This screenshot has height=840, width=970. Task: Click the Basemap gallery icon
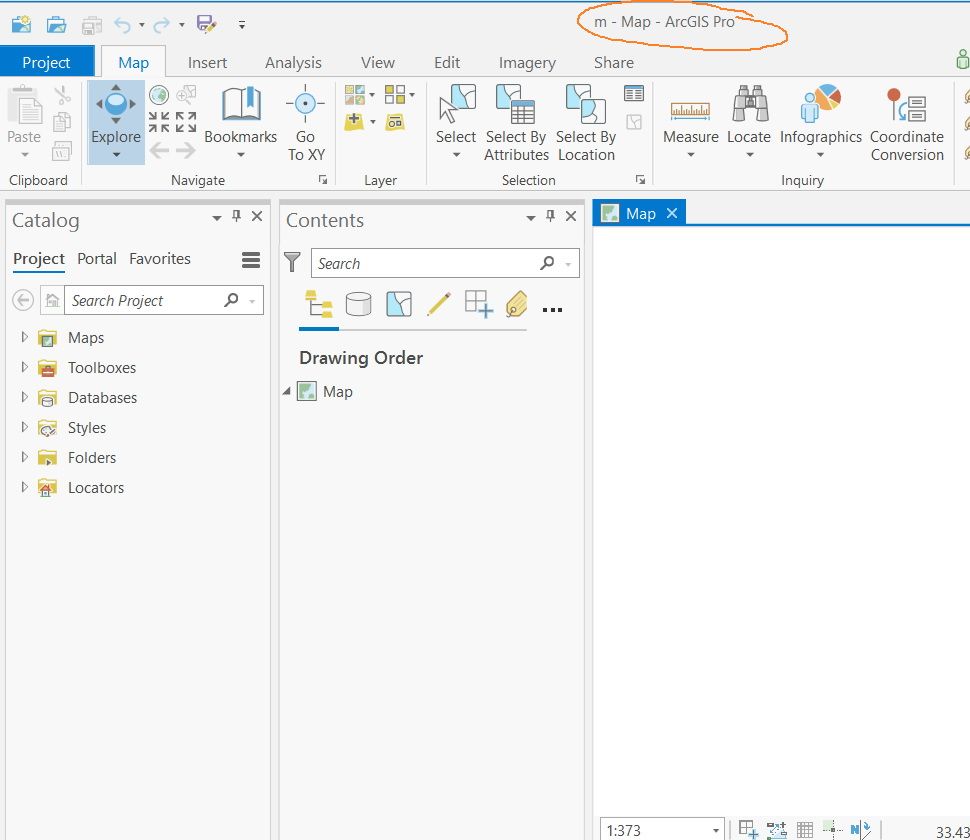tap(355, 95)
